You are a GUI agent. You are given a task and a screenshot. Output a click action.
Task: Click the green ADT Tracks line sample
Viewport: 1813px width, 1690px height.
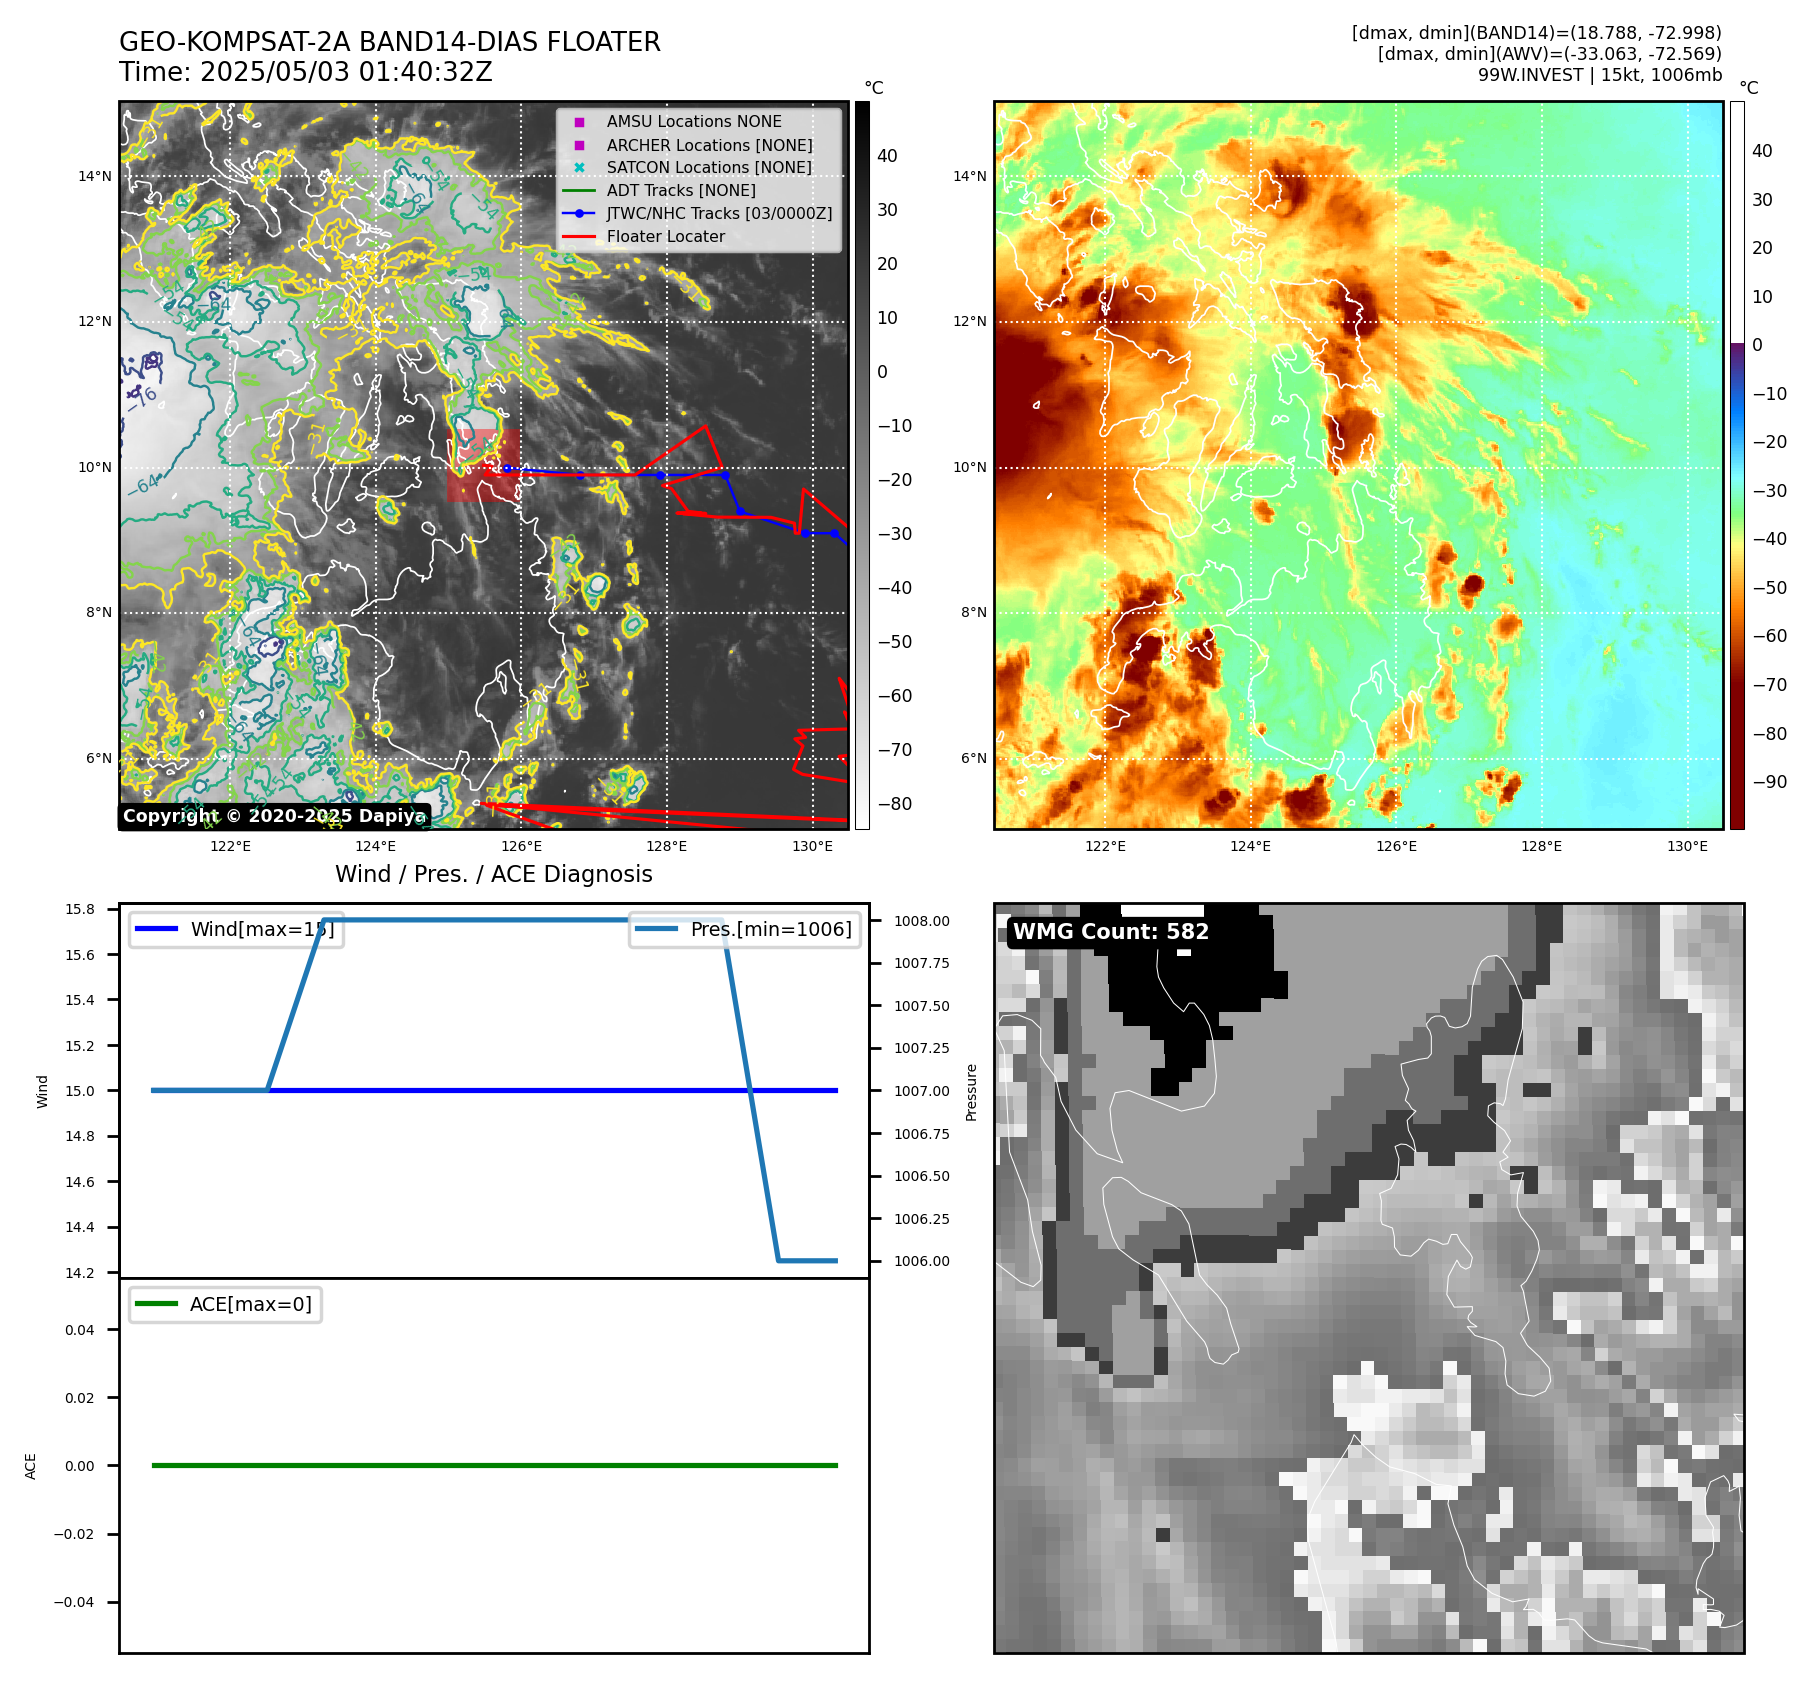[x=579, y=190]
